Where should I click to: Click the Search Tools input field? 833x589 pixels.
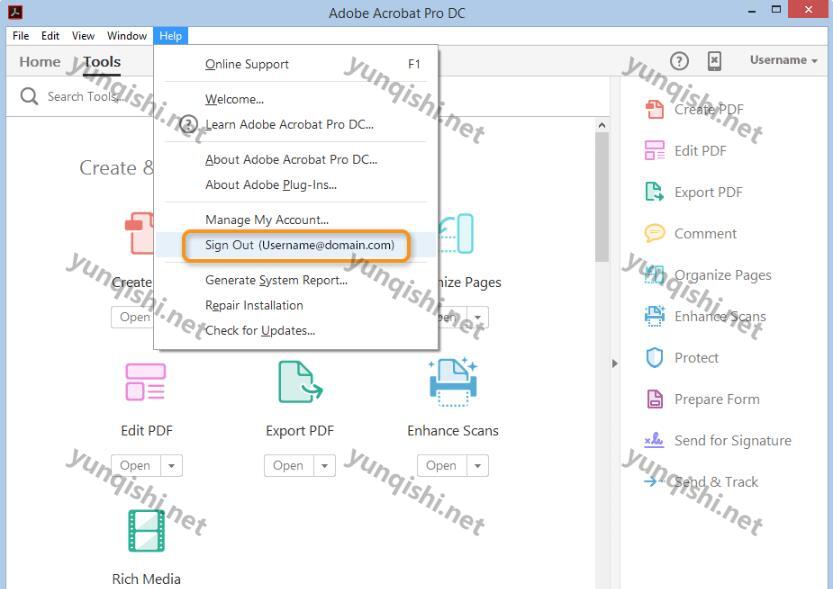coord(308,97)
